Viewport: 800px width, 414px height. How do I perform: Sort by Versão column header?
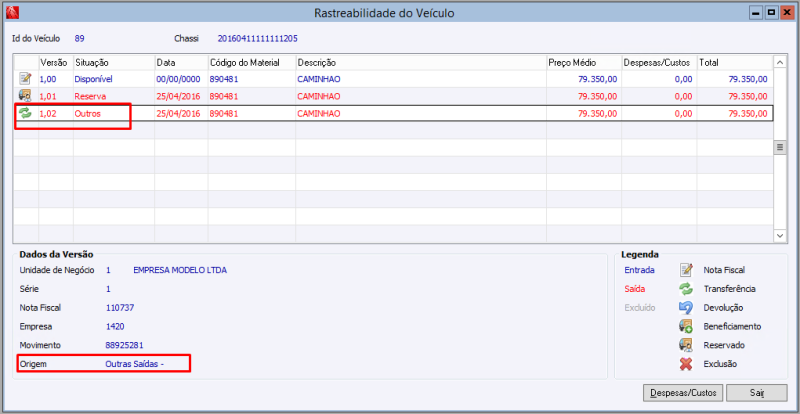click(56, 62)
